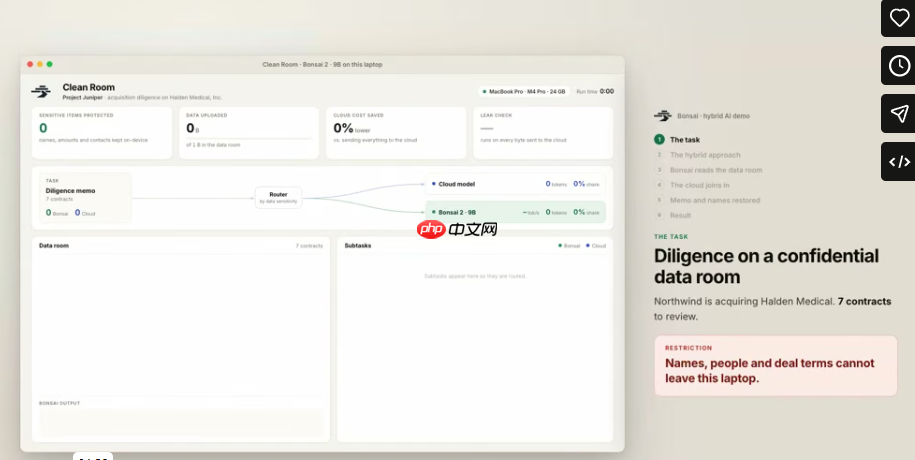The width and height of the screenshot is (915, 460).
Task: Click the window title Clean Room · Bonsai 2
Action: pyautogui.click(x=322, y=65)
